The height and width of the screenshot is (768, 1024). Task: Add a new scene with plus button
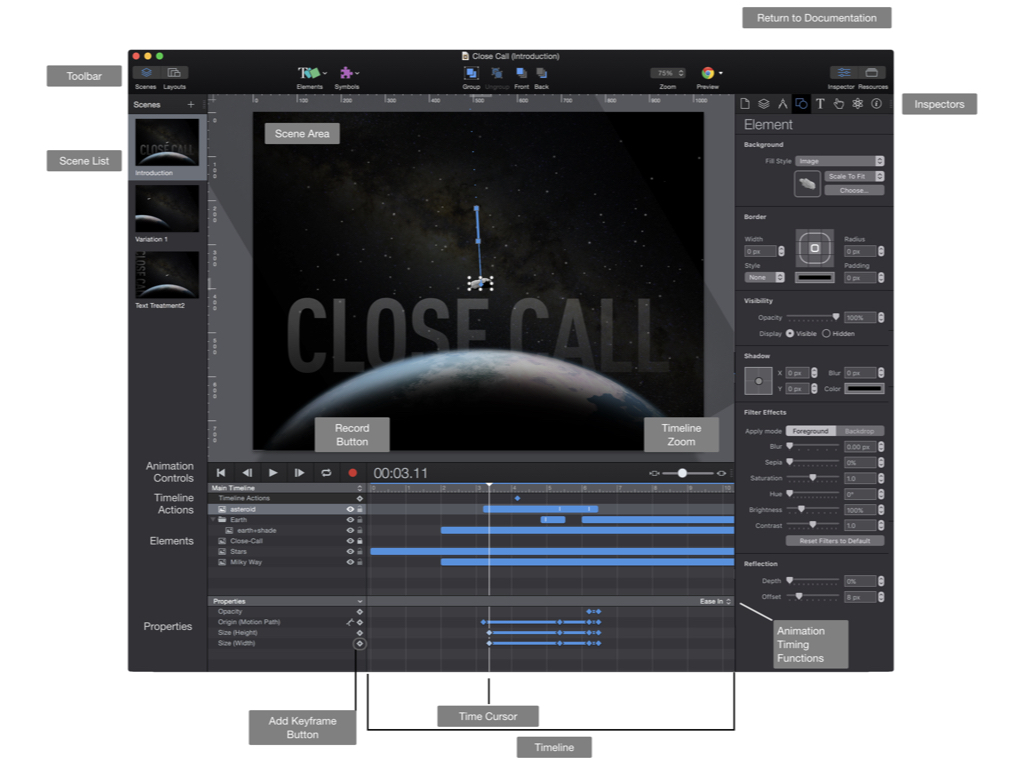coord(191,104)
